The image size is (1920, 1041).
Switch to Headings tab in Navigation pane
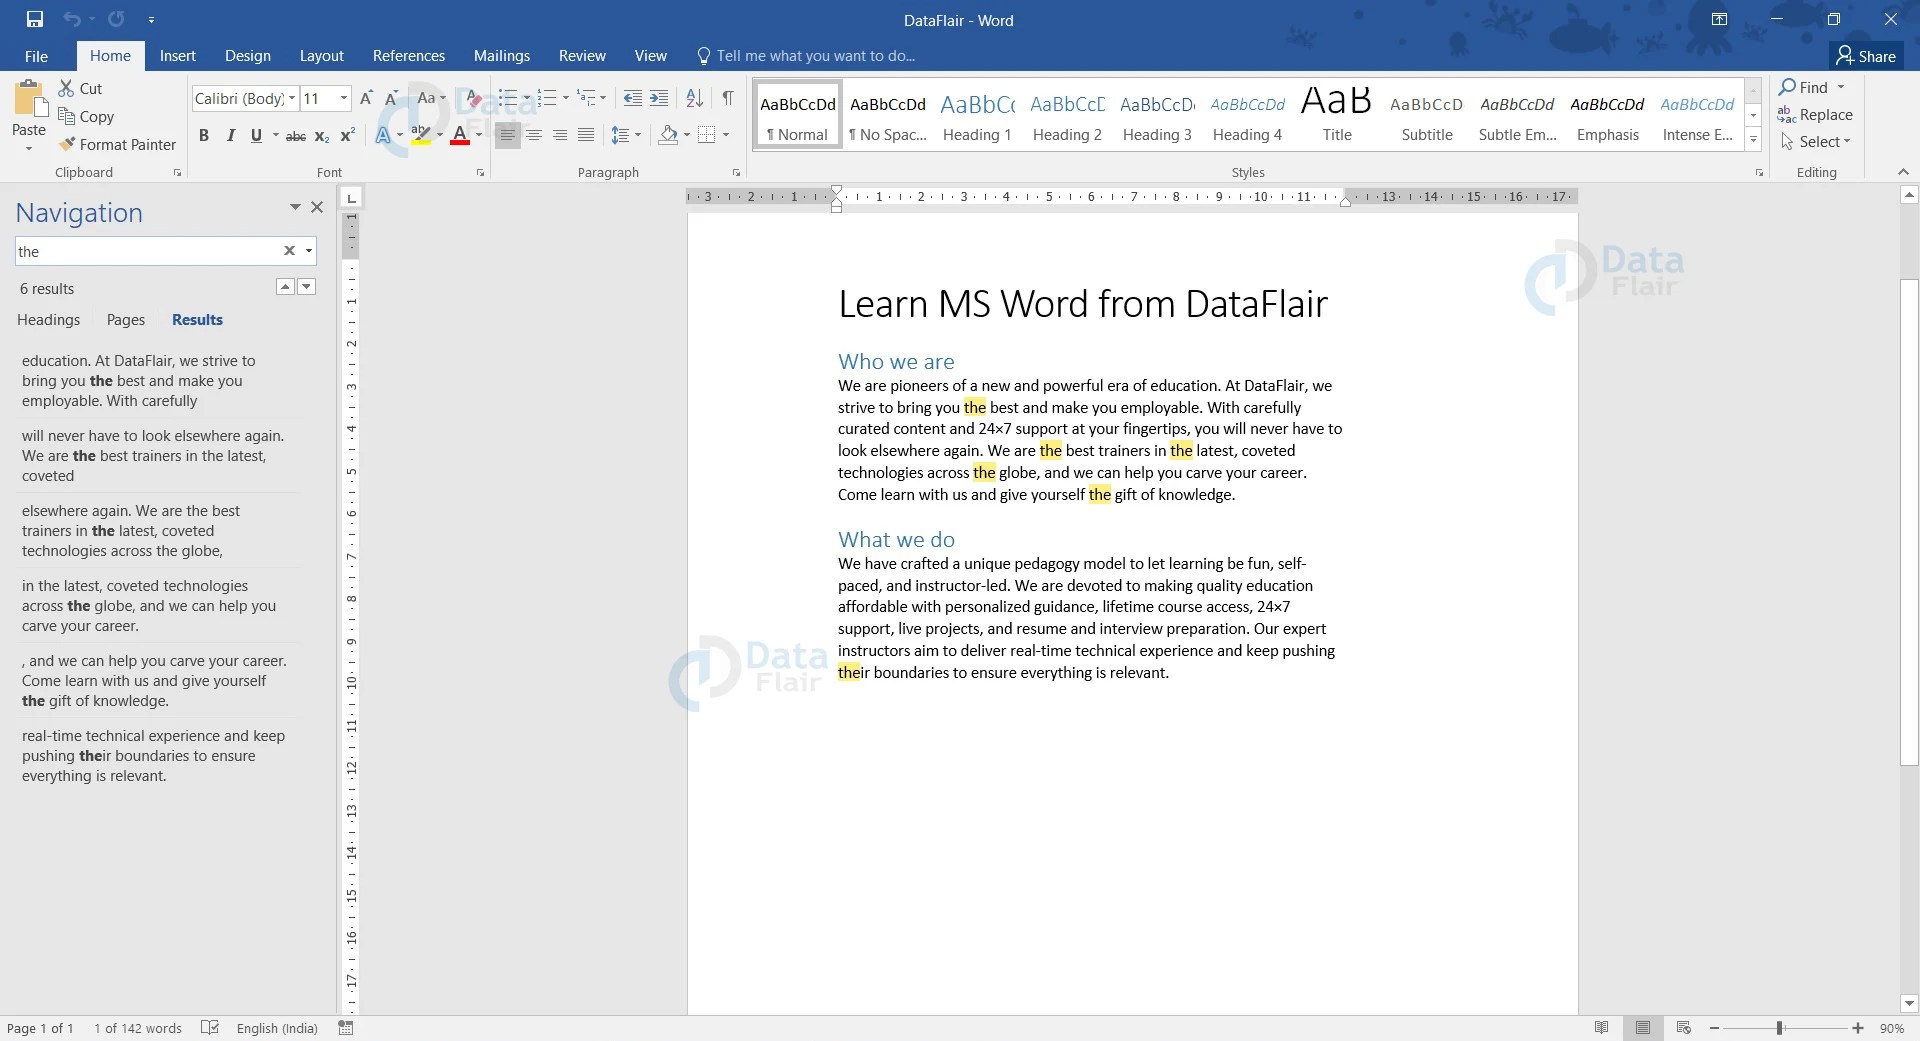click(48, 320)
